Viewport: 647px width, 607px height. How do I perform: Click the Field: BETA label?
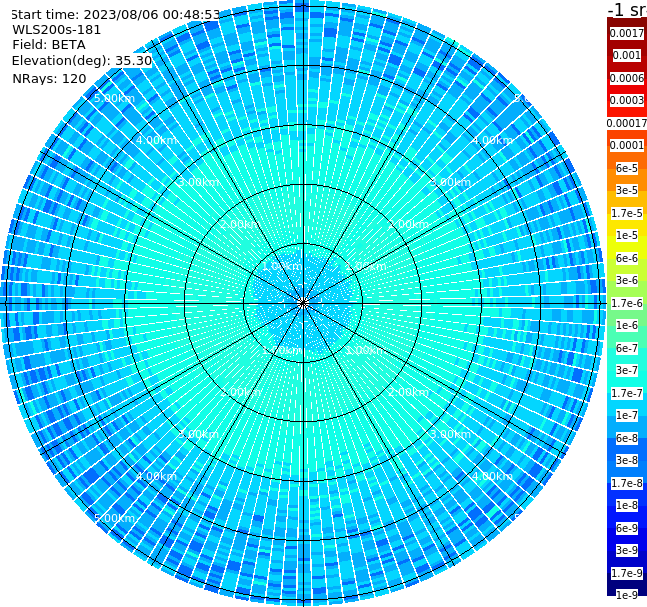coord(49,45)
